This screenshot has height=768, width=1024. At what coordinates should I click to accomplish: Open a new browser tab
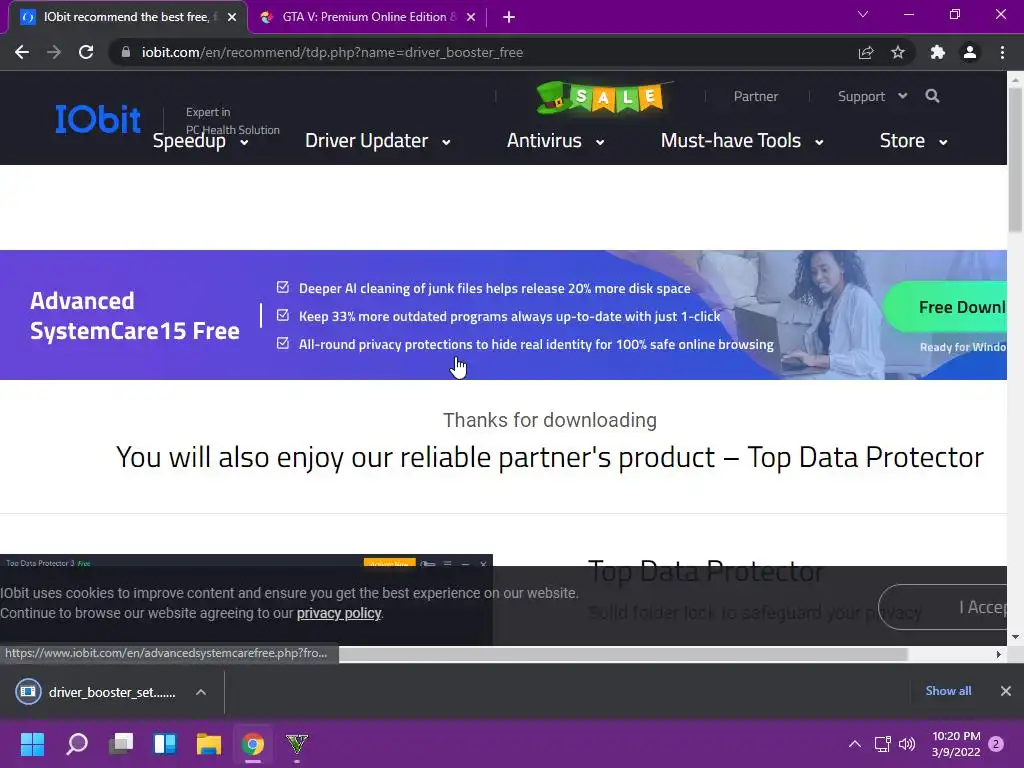[x=509, y=17]
